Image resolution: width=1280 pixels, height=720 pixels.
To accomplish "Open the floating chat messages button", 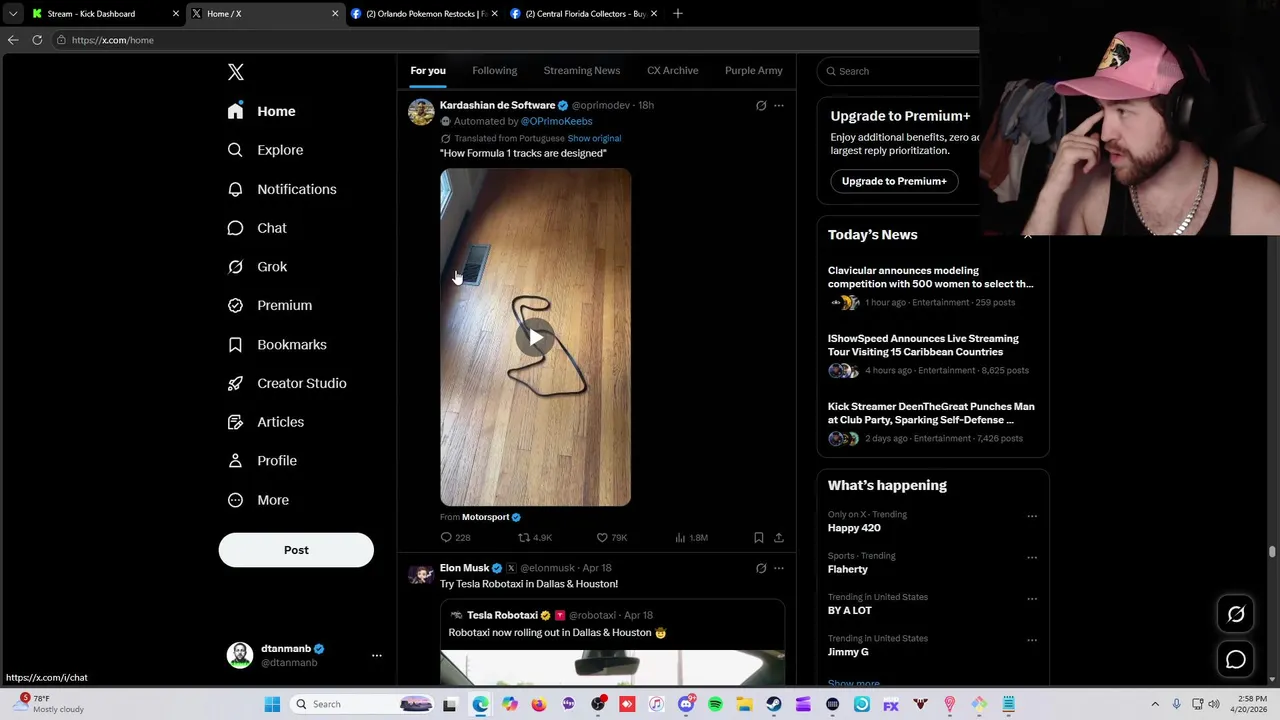I will point(1236,660).
